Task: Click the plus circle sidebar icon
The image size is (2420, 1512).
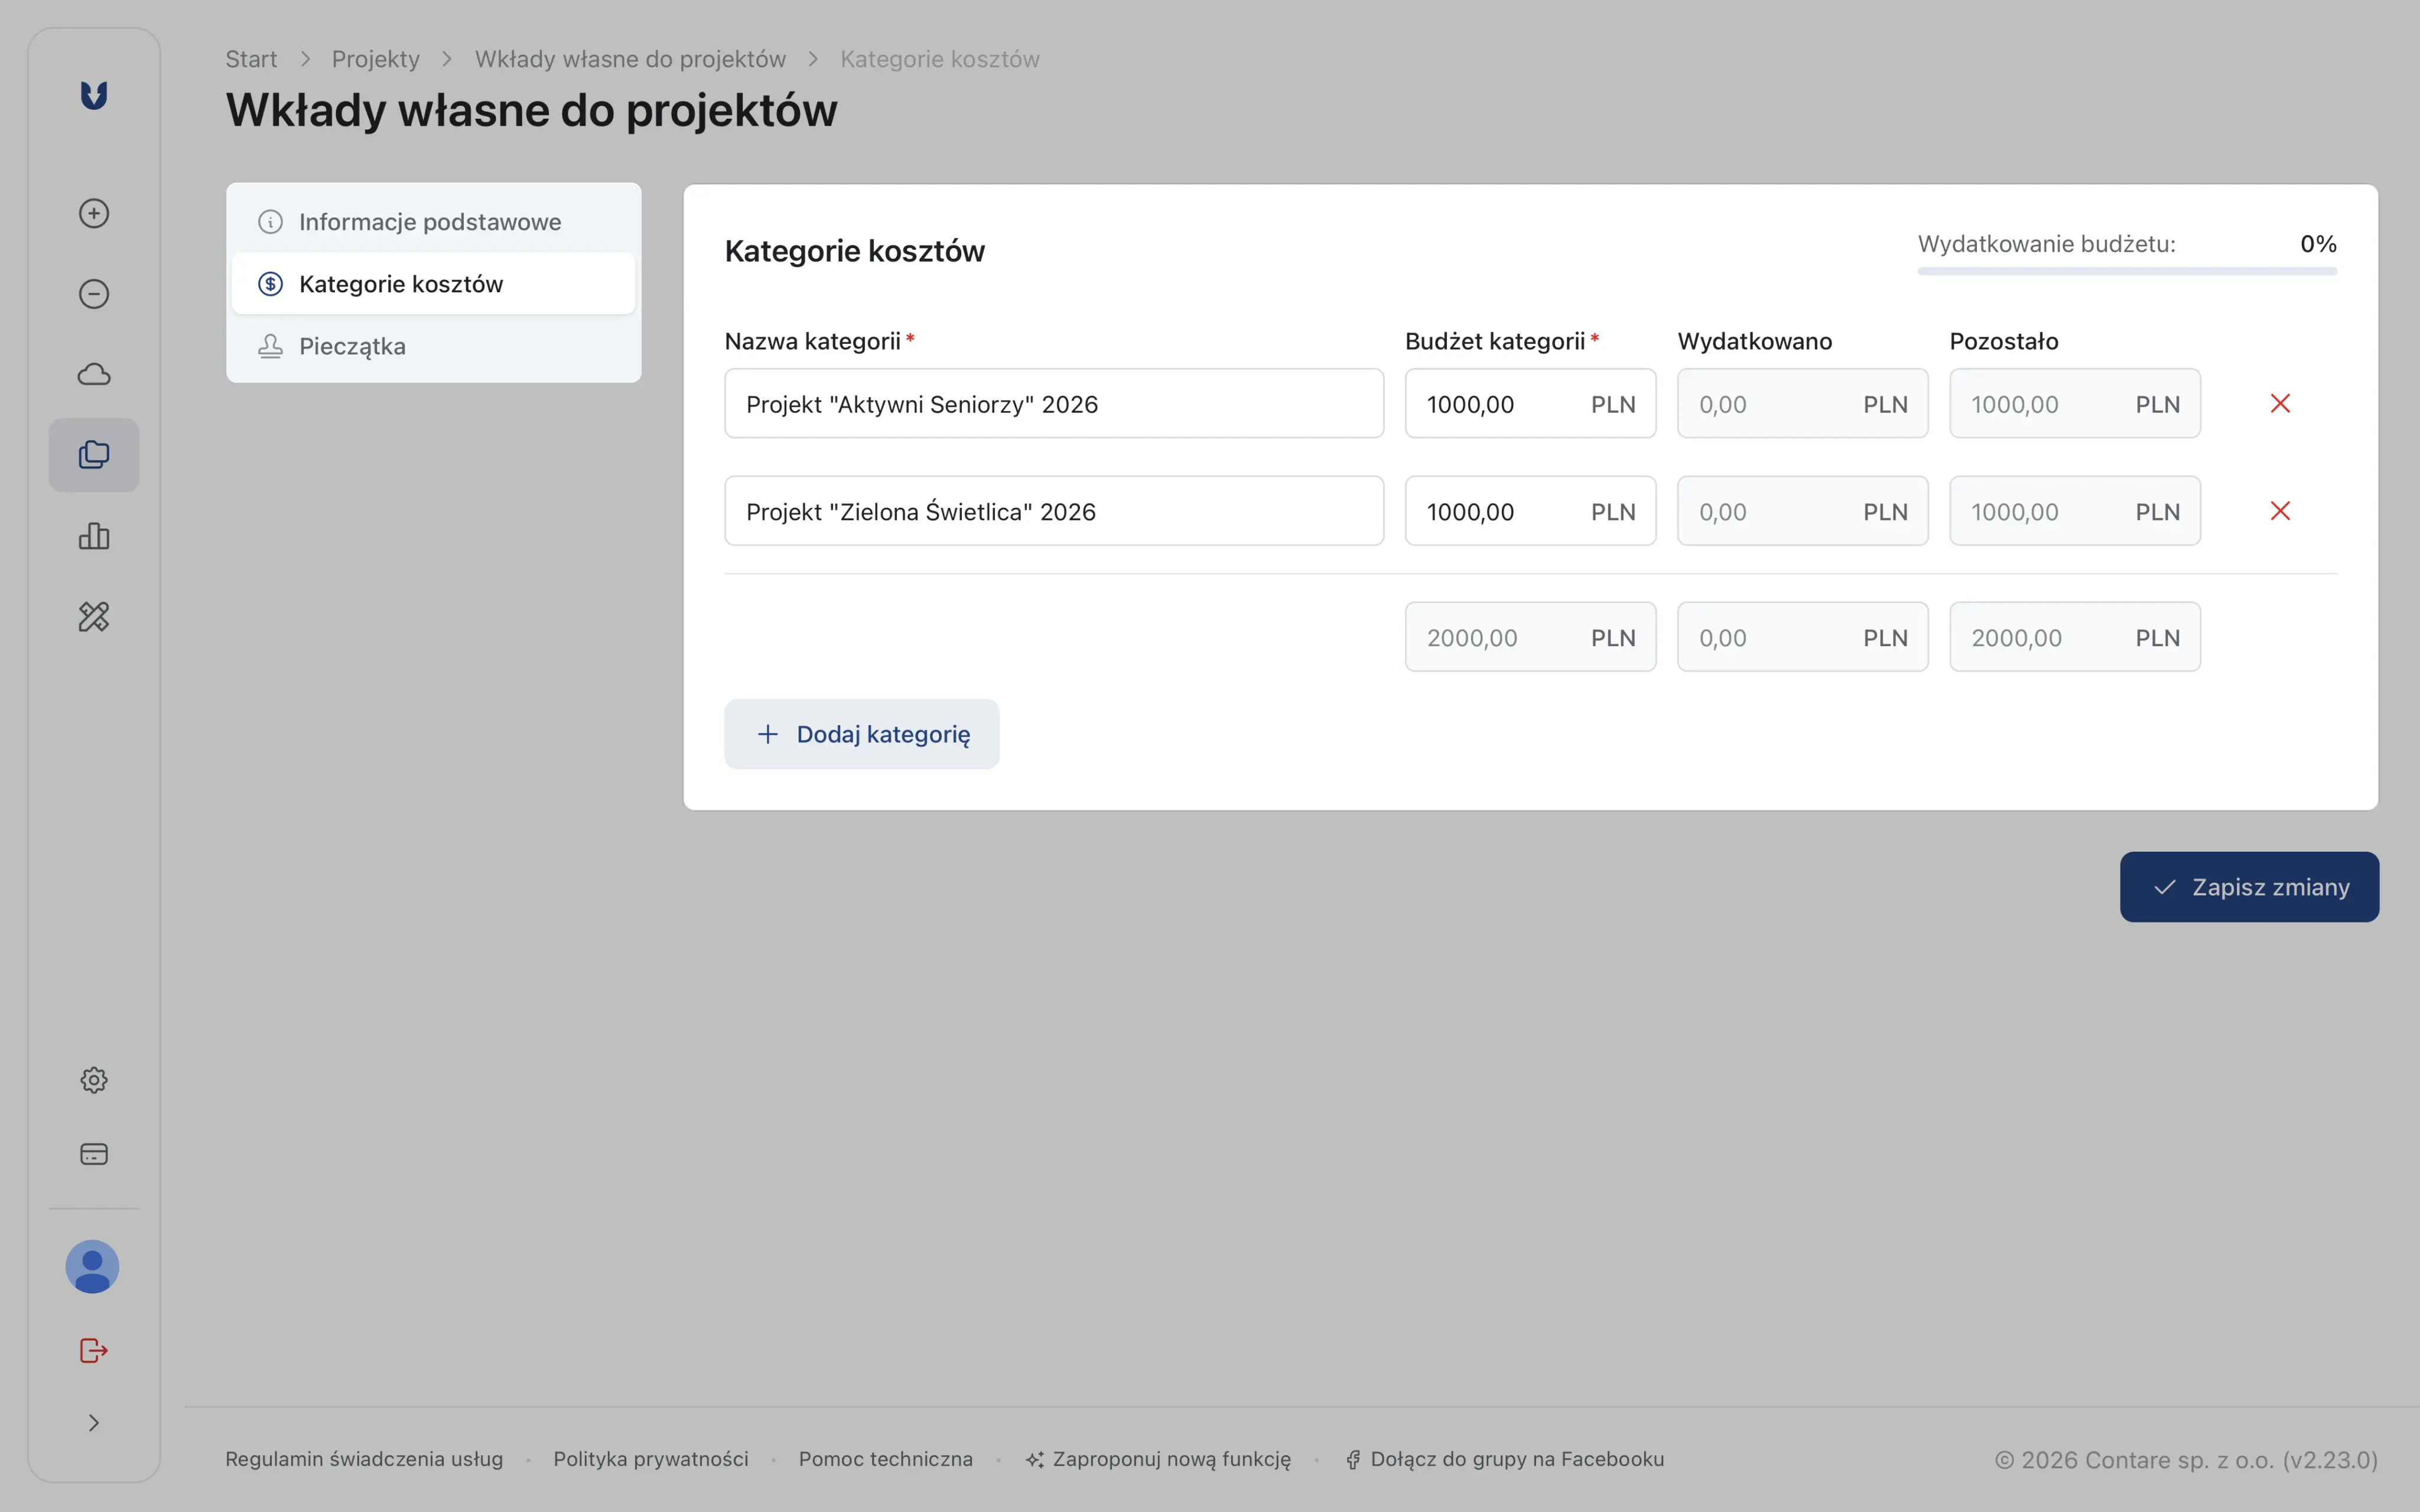Action: click(94, 213)
